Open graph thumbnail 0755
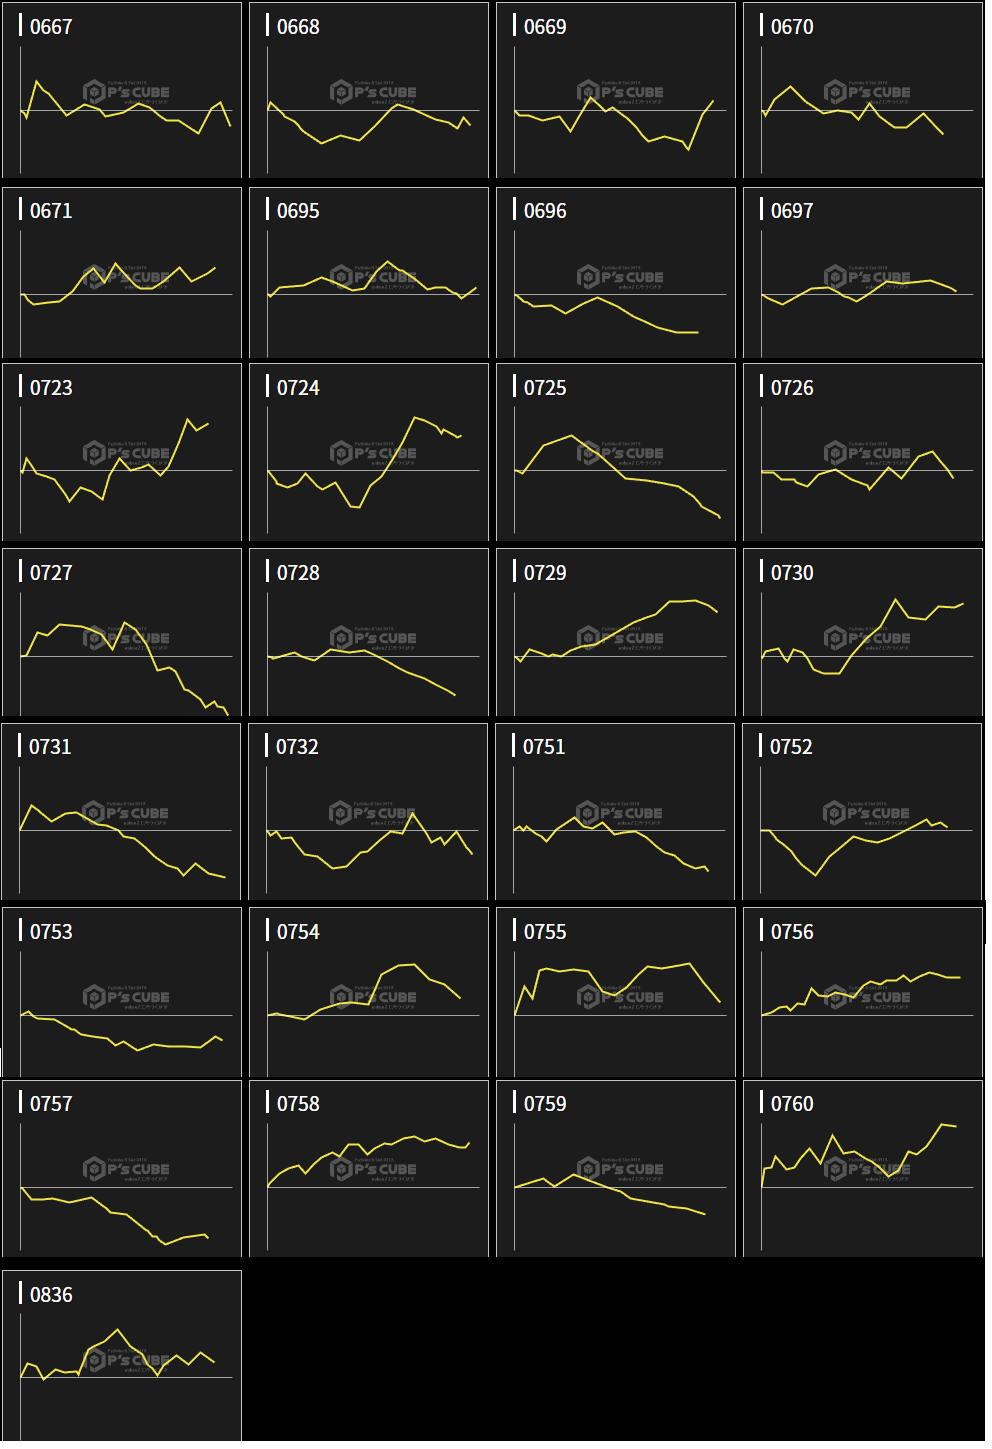 [x=616, y=992]
